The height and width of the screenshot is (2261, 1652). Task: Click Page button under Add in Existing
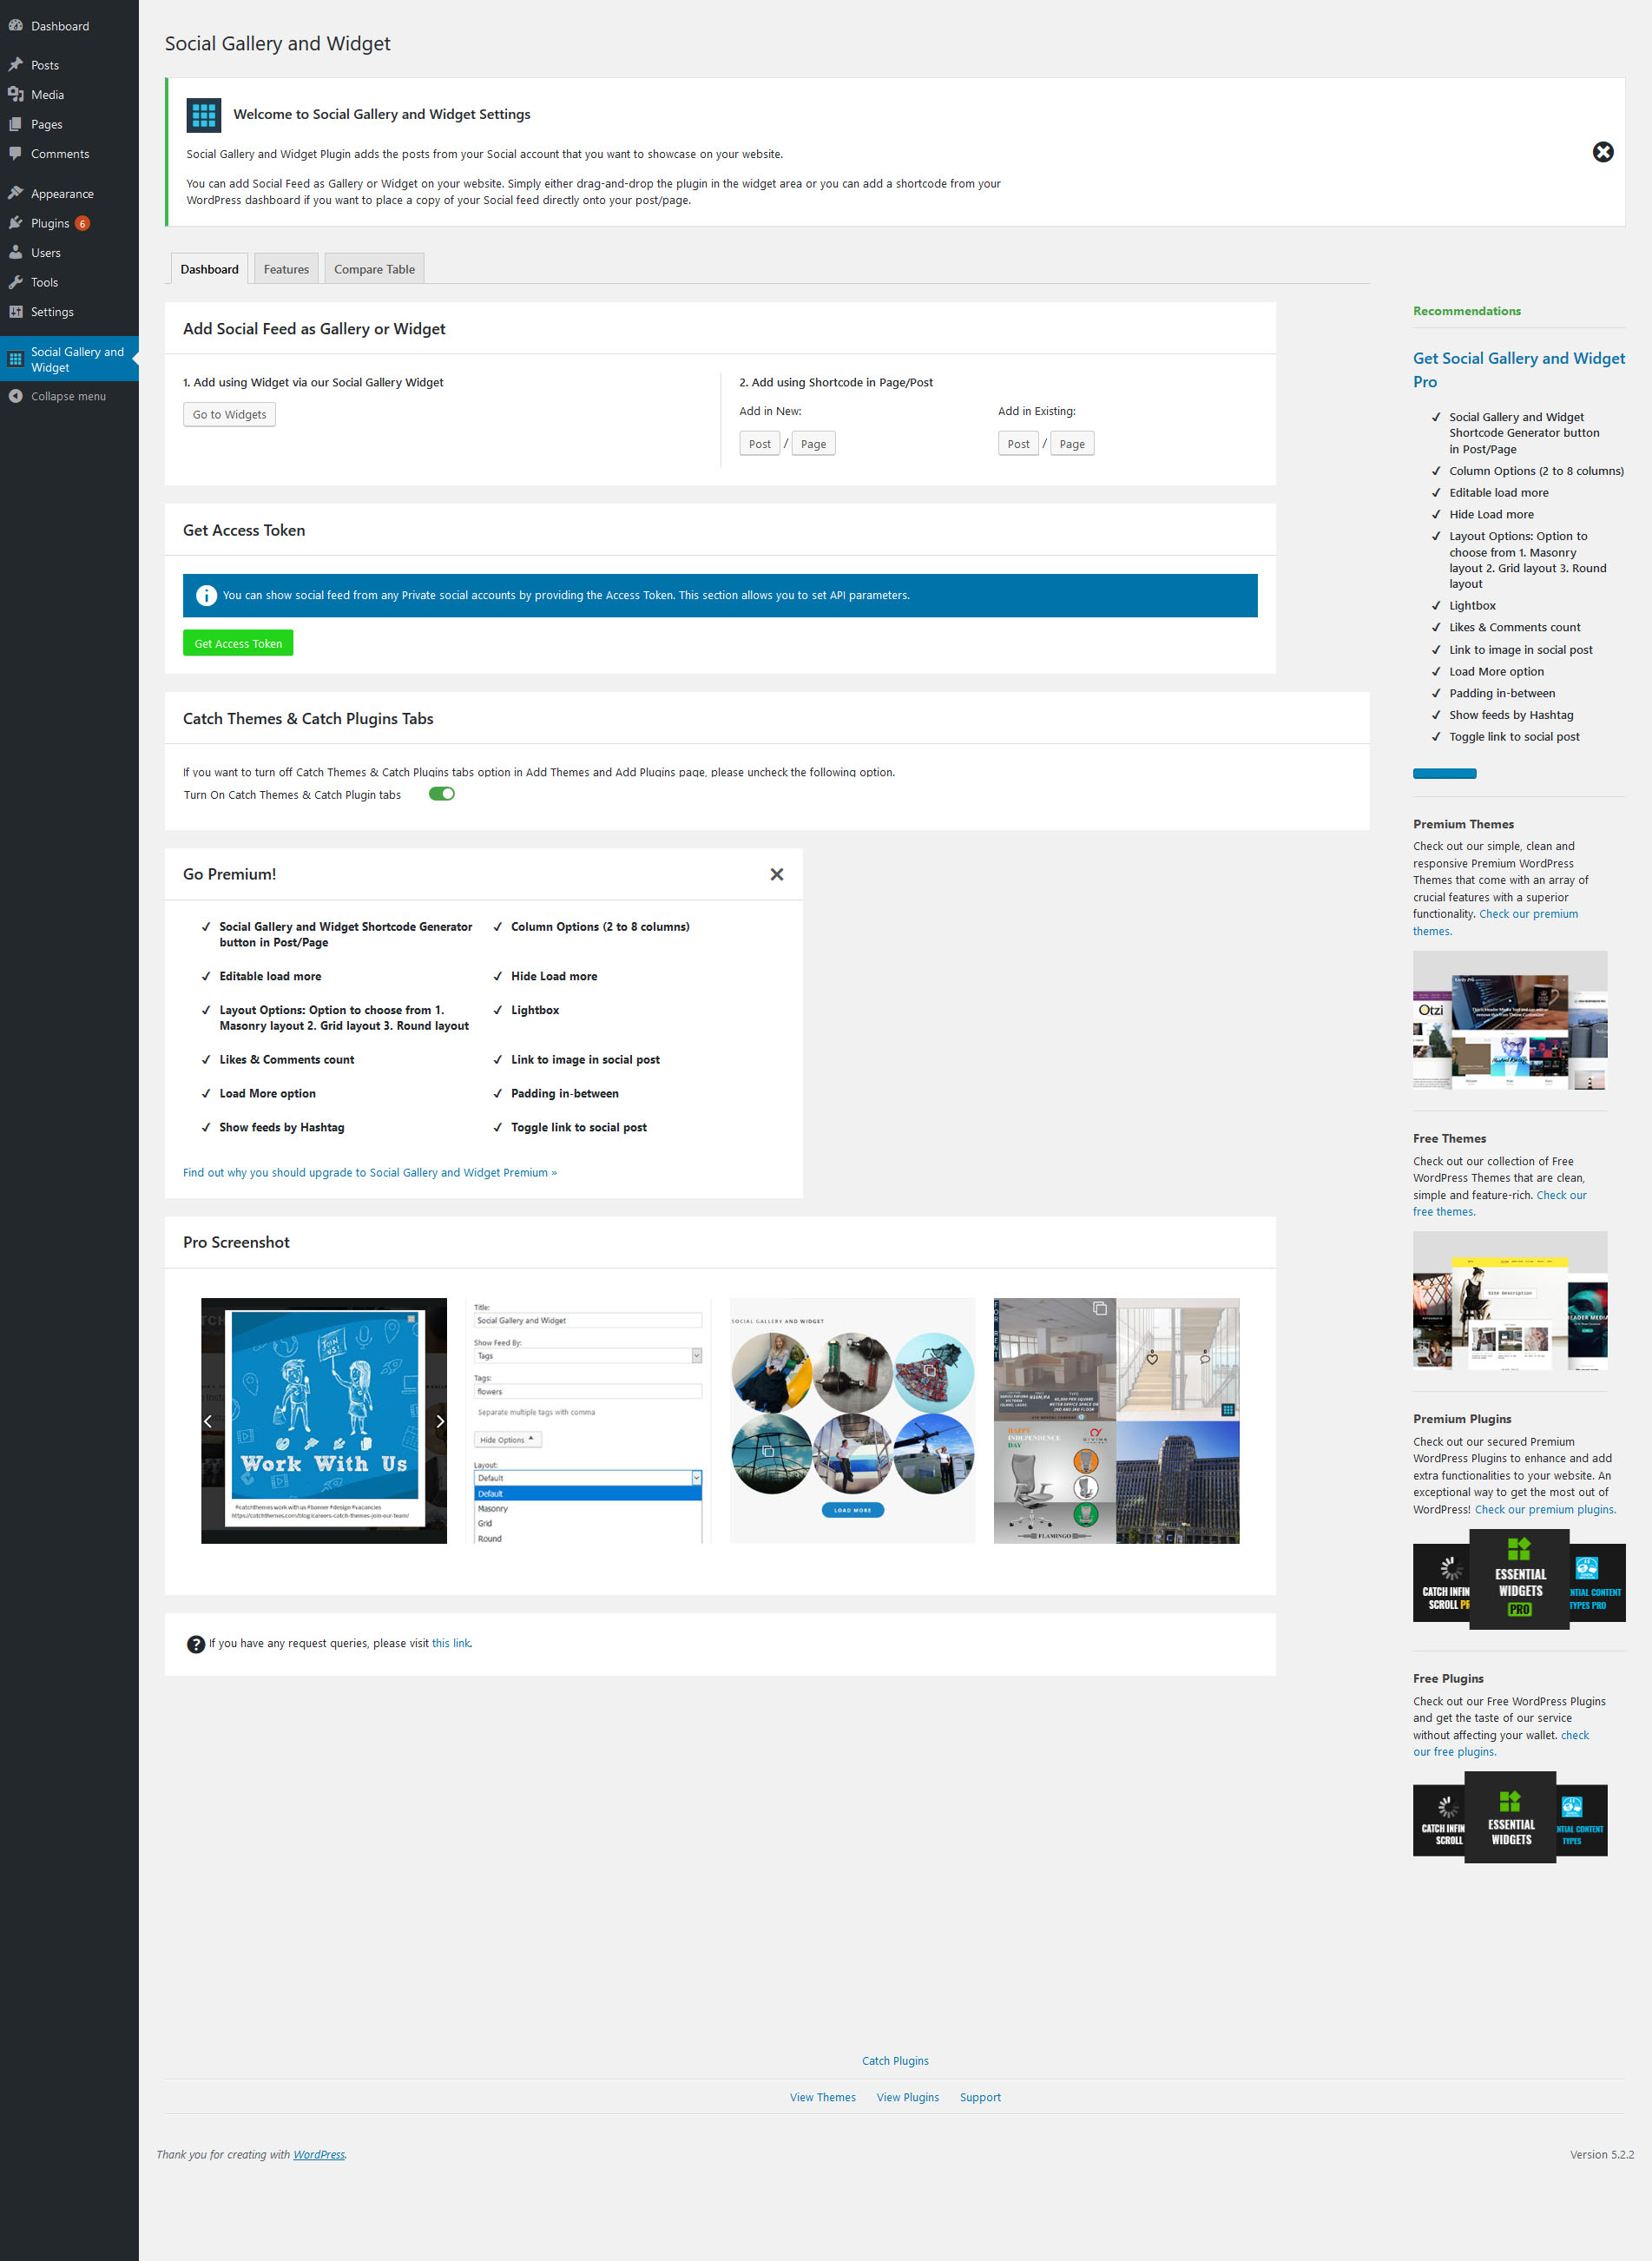(x=1071, y=444)
